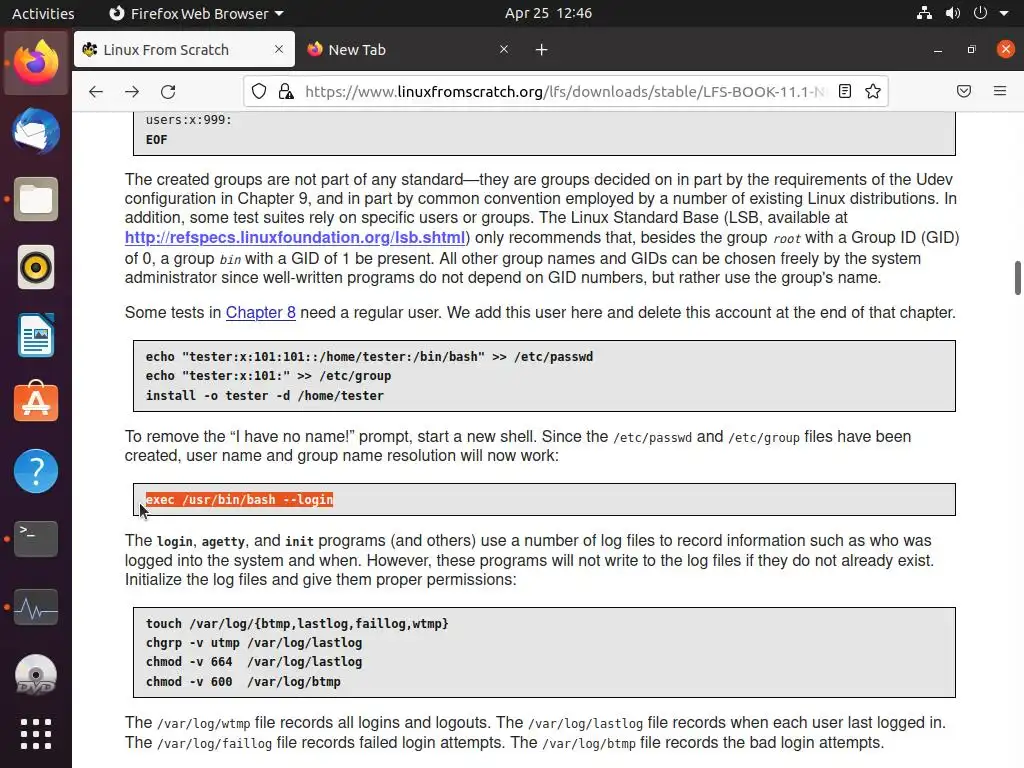The height and width of the screenshot is (768, 1024).
Task: Open network status icon in top bar
Action: click(924, 13)
